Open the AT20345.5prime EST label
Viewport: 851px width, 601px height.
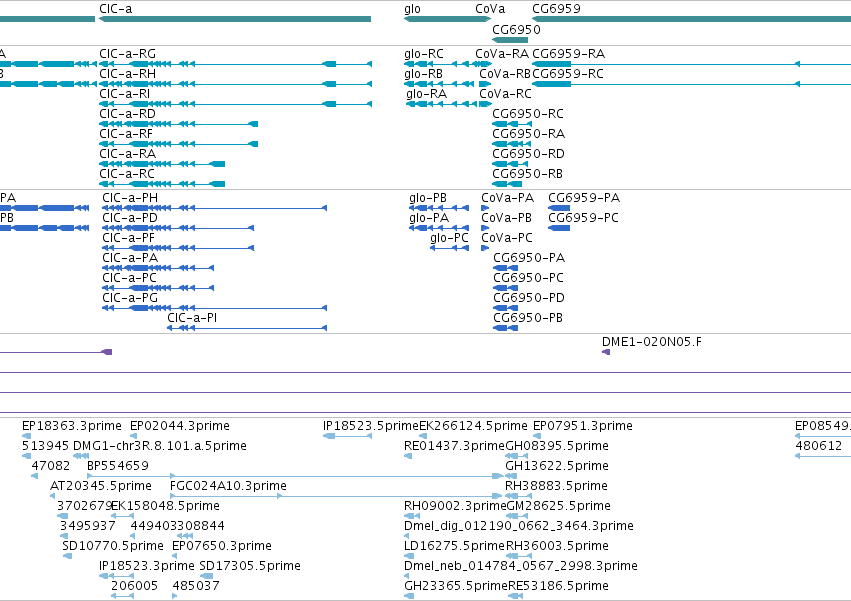tap(101, 486)
